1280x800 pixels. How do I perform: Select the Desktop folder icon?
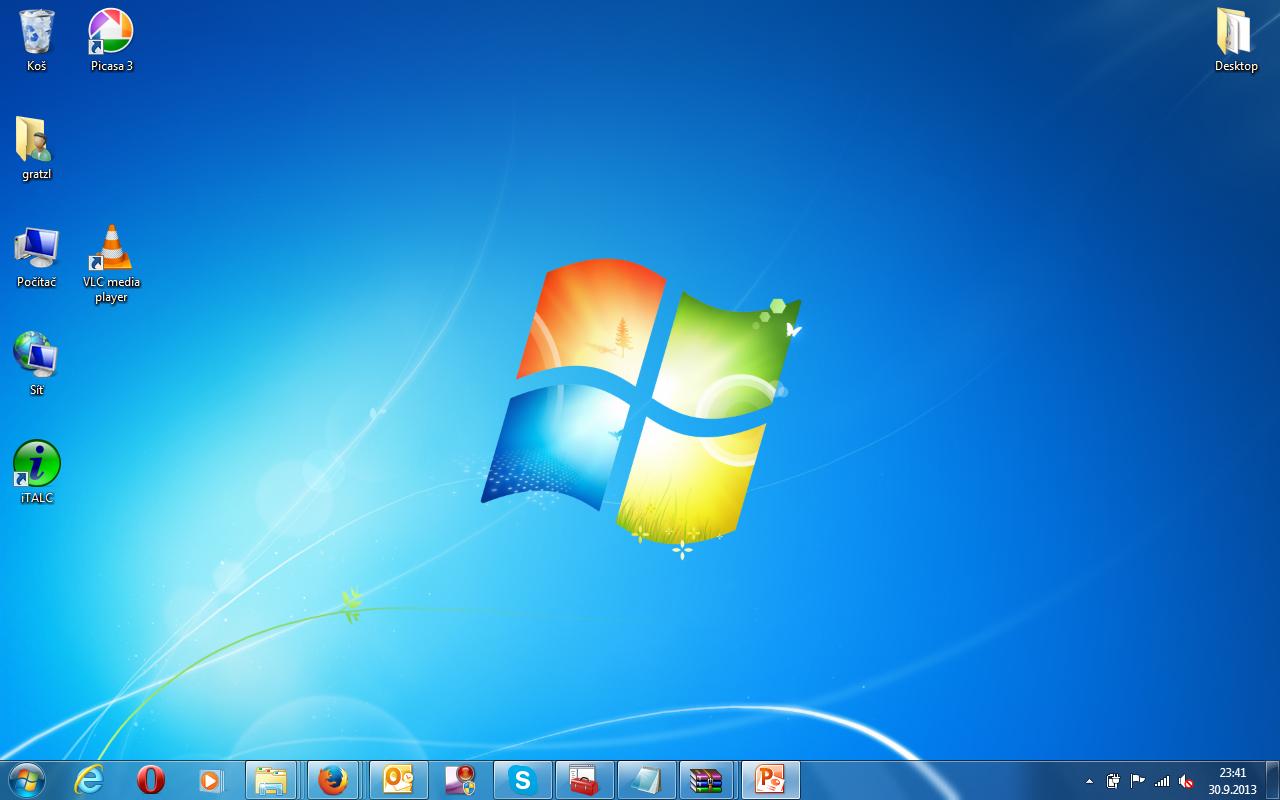coord(1236,40)
